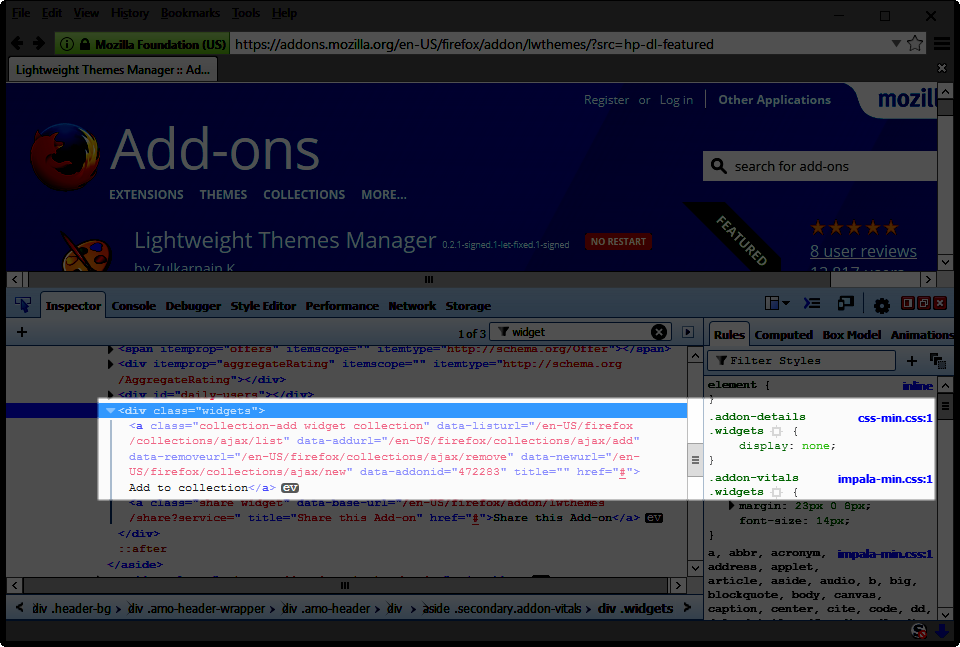
Task: Open Other Applications link
Action: point(774,100)
